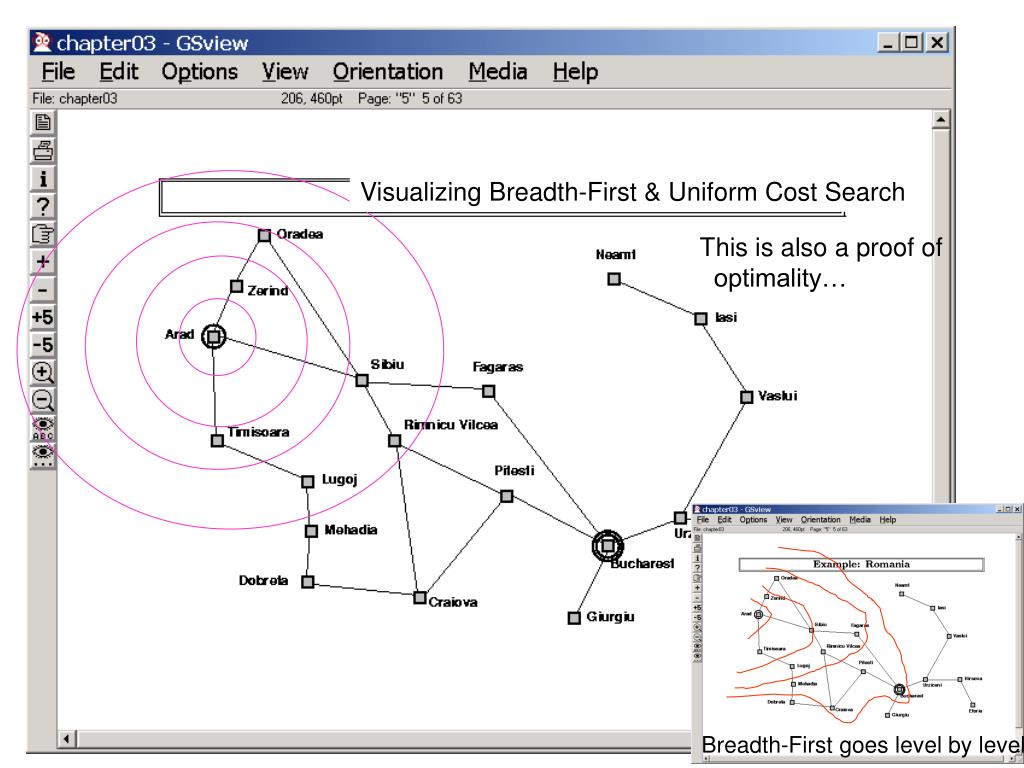This screenshot has height=768, width=1024.
Task: Open the View menu in main window
Action: click(x=285, y=71)
